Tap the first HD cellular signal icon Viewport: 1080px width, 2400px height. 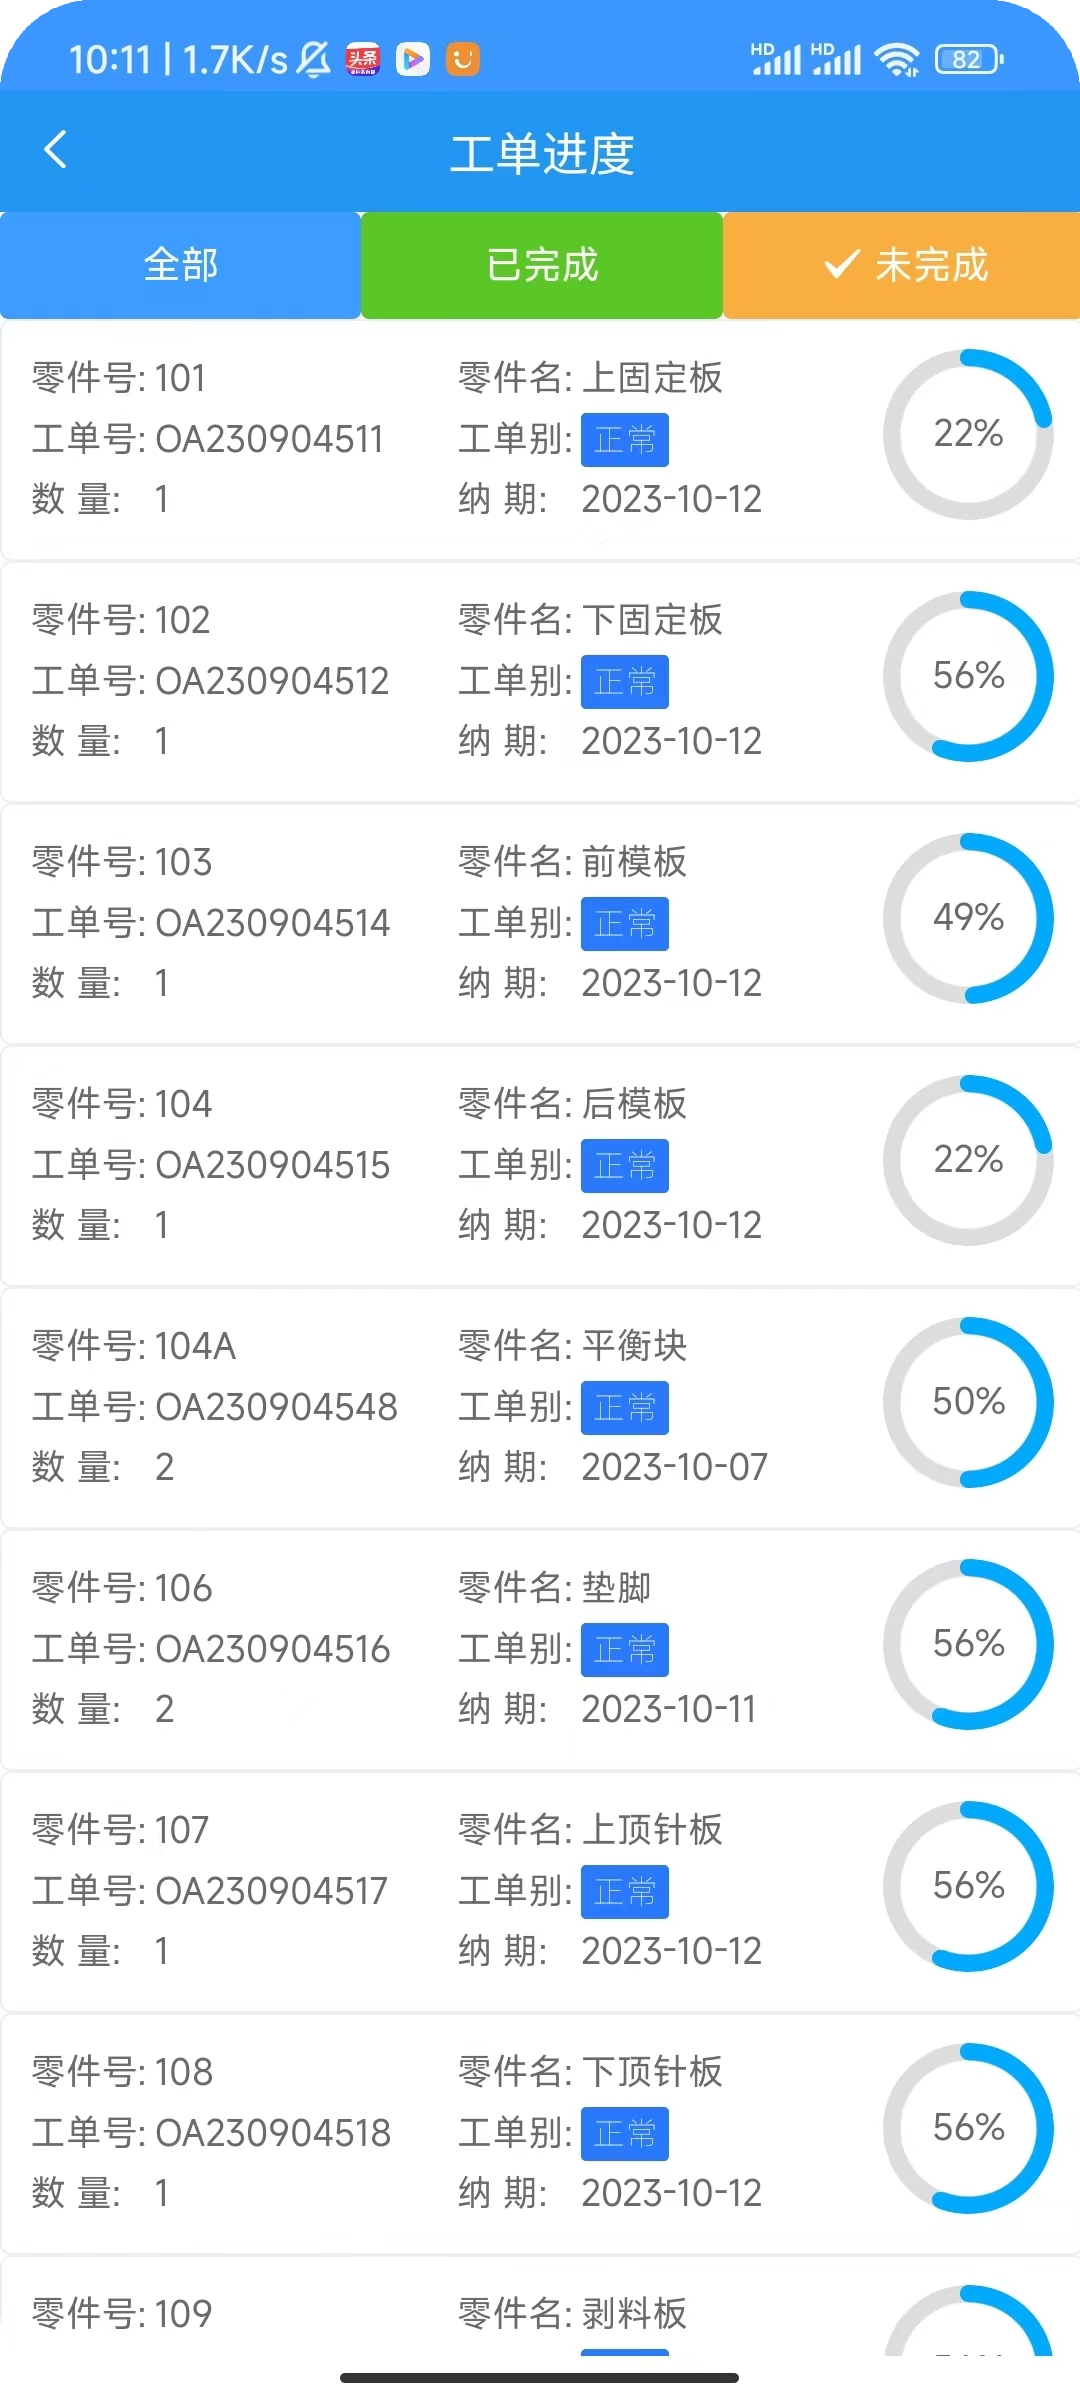pos(776,60)
